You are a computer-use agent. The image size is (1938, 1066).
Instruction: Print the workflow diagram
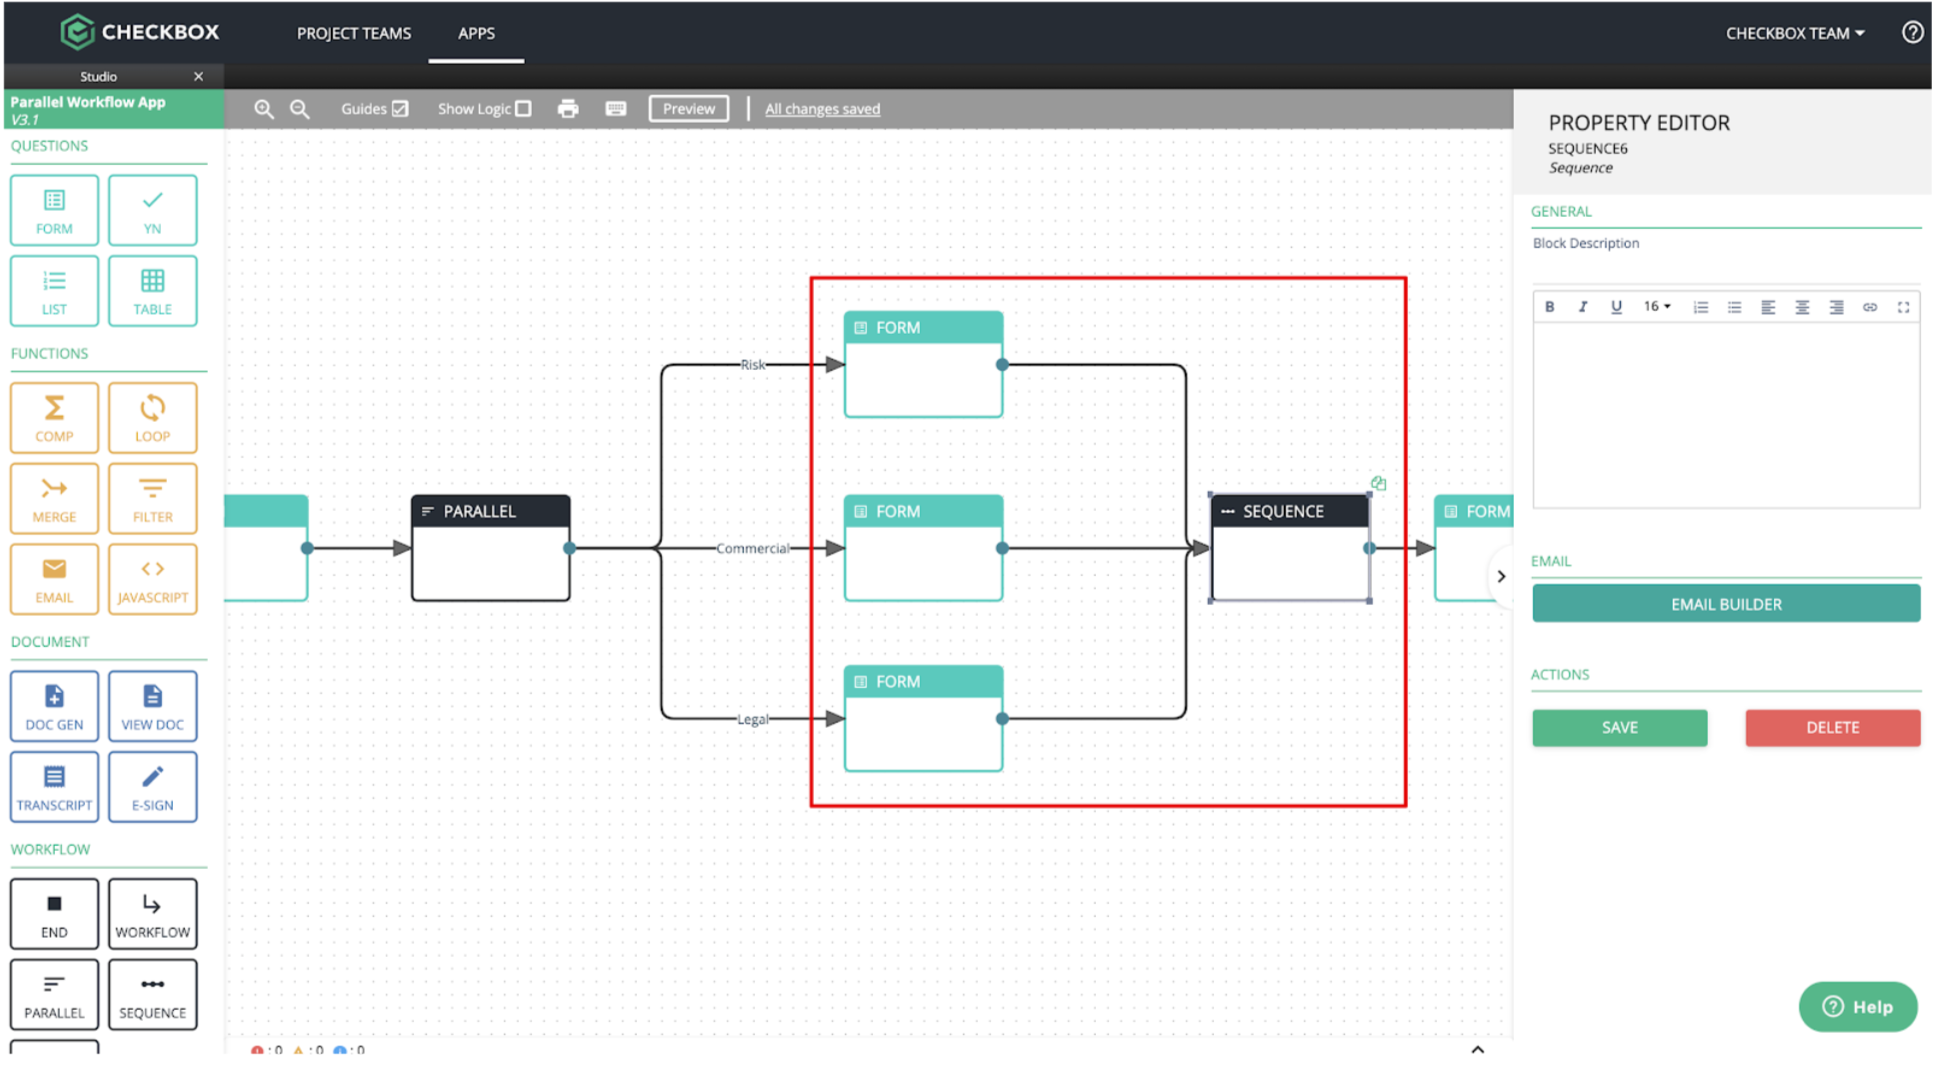568,109
